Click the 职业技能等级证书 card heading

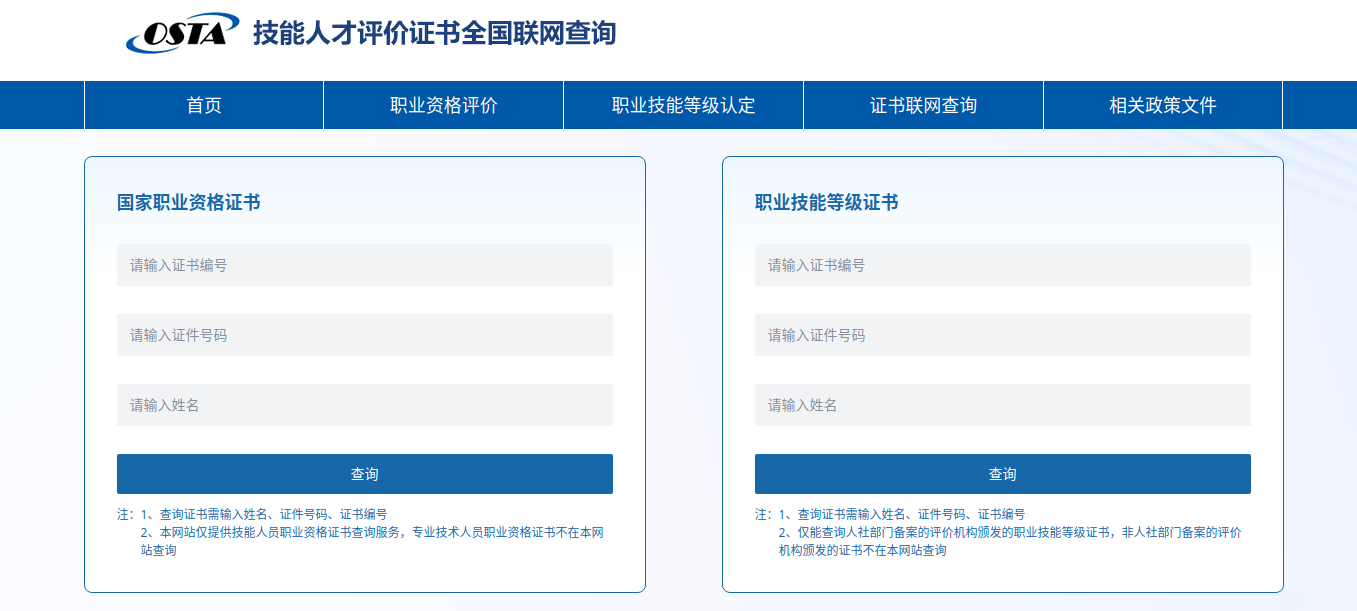click(x=827, y=203)
